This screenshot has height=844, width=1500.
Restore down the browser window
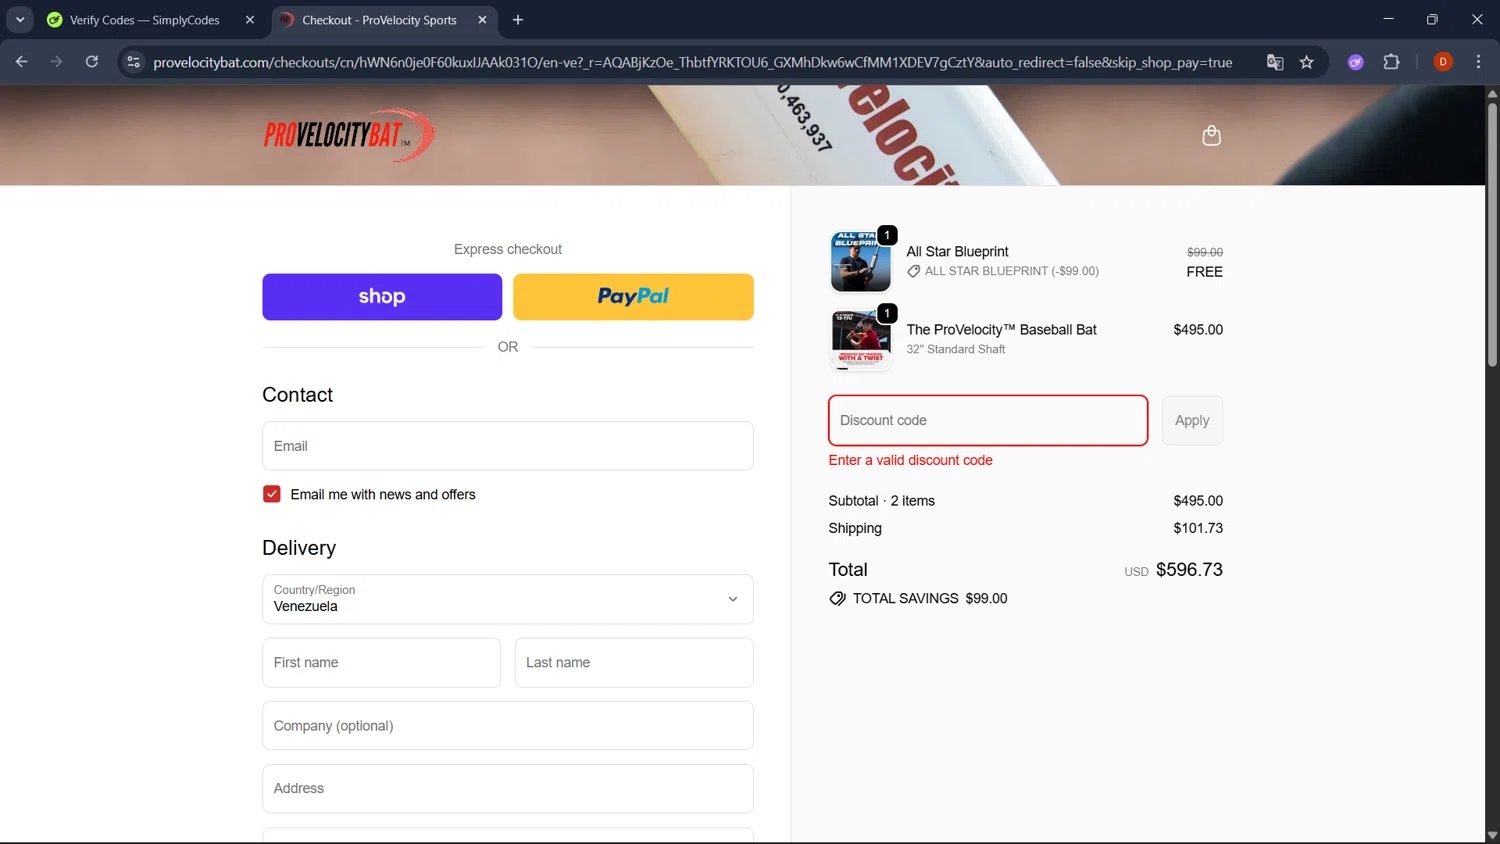pos(1432,20)
